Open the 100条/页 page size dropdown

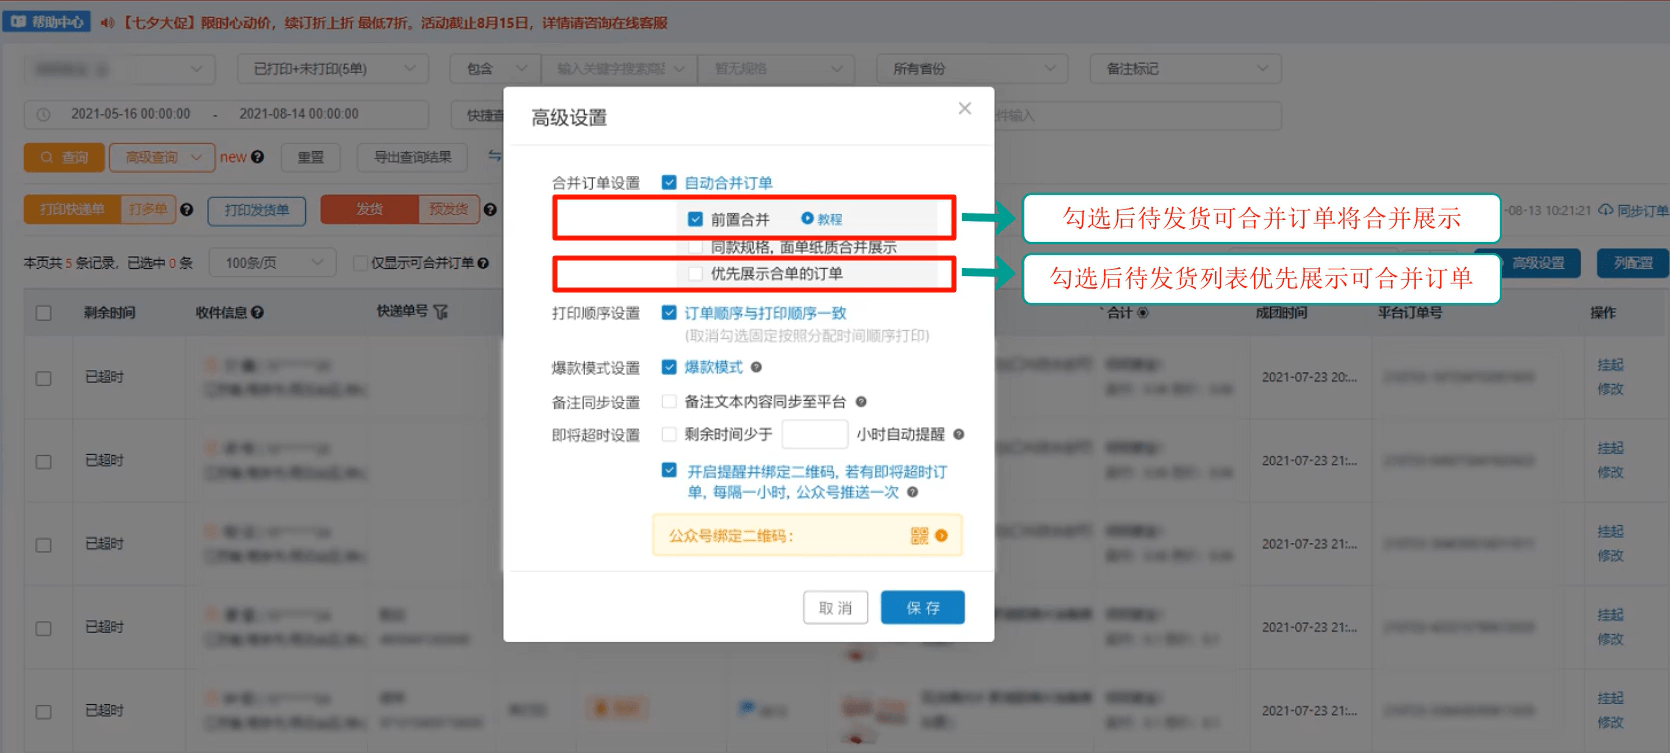pyautogui.click(x=272, y=263)
